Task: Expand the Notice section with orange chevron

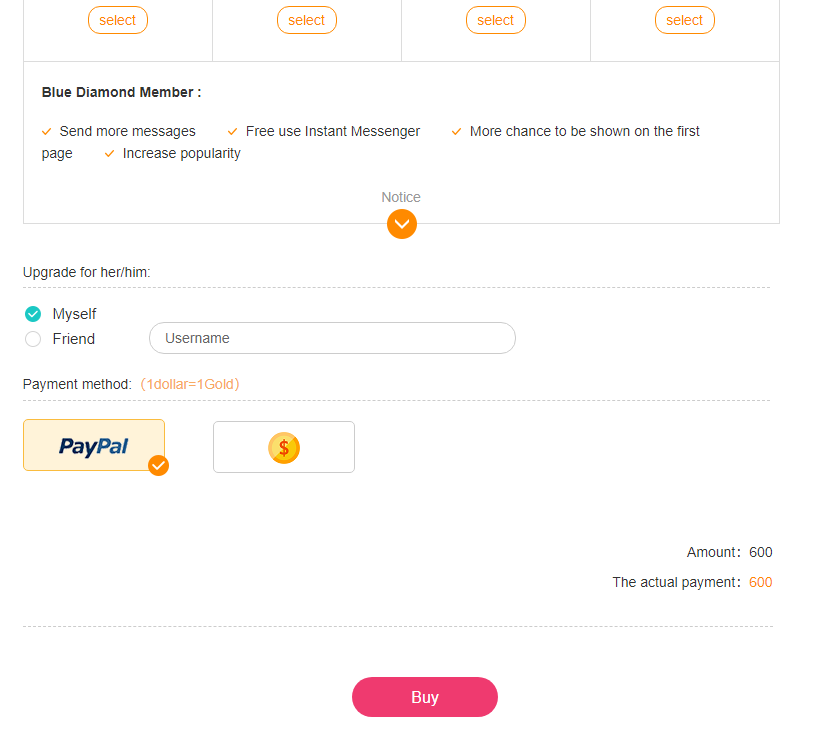Action: tap(402, 224)
